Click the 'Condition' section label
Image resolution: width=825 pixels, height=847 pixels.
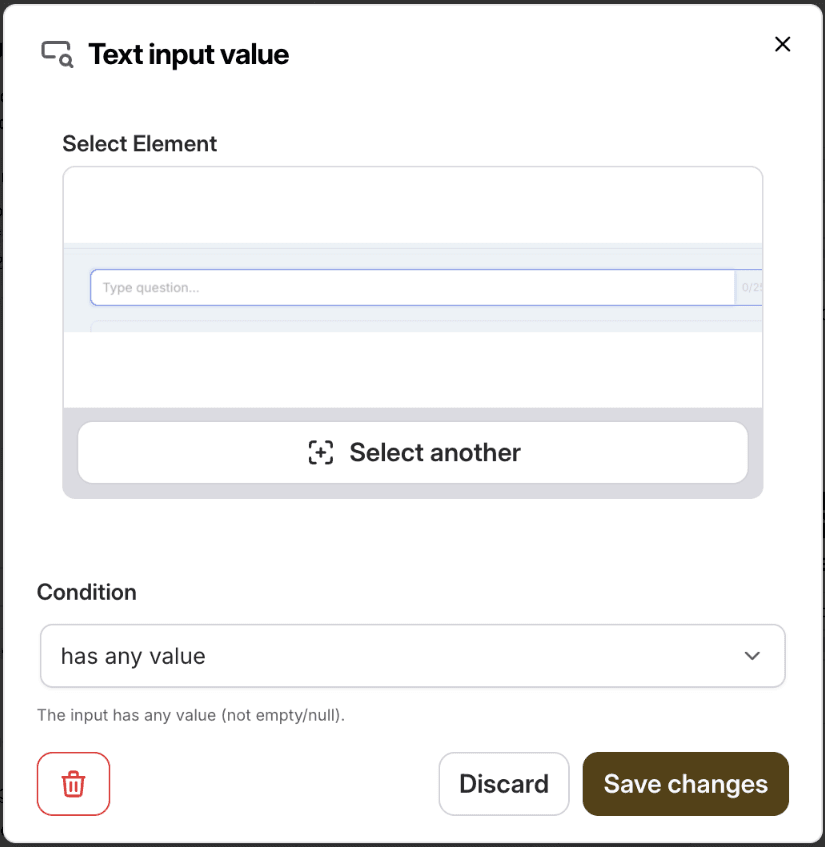pyautogui.click(x=86, y=592)
